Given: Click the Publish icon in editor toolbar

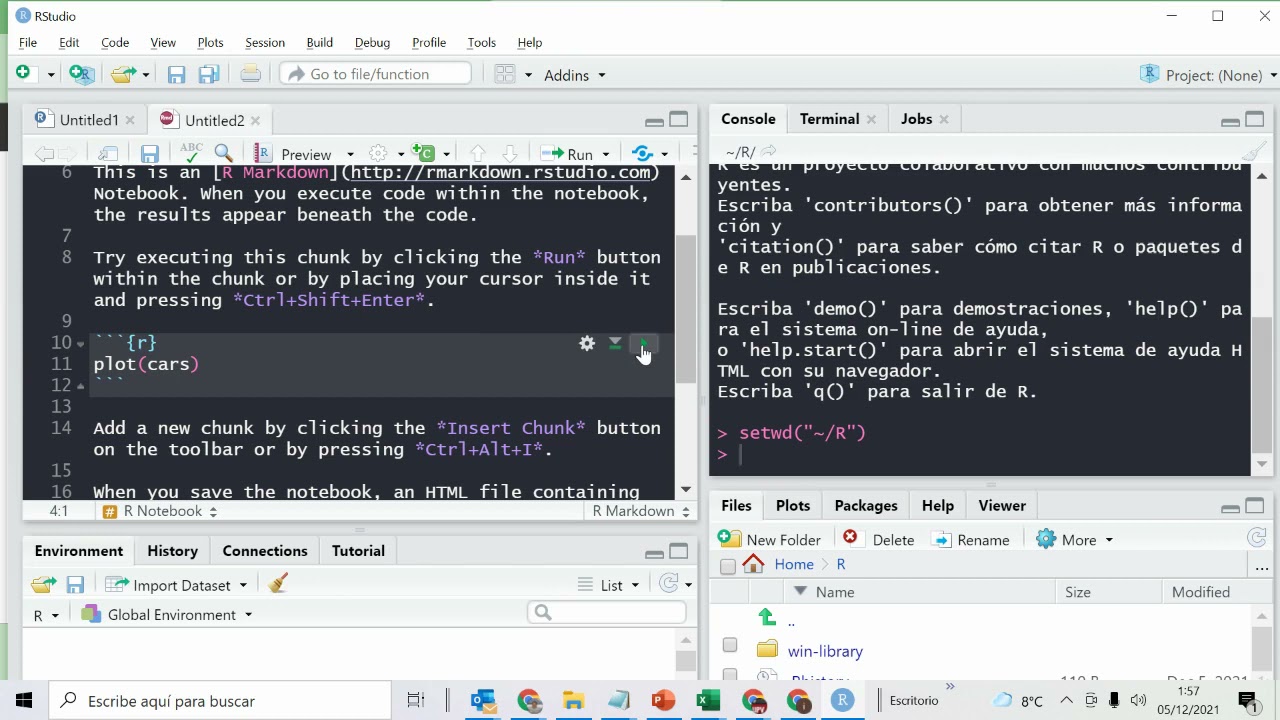Looking at the screenshot, I should 643,153.
